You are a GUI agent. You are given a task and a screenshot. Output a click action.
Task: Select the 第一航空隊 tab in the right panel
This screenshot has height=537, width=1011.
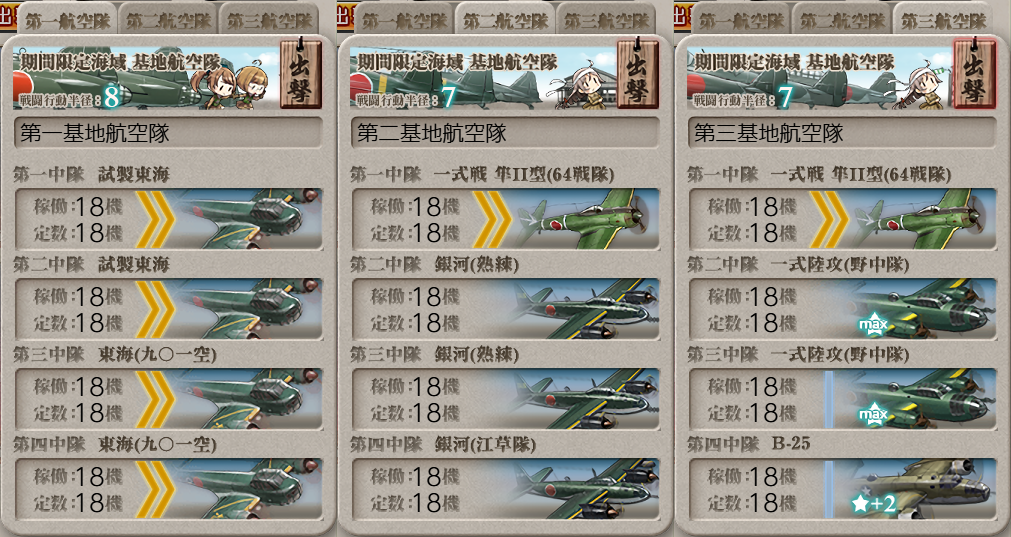pyautogui.click(x=741, y=20)
